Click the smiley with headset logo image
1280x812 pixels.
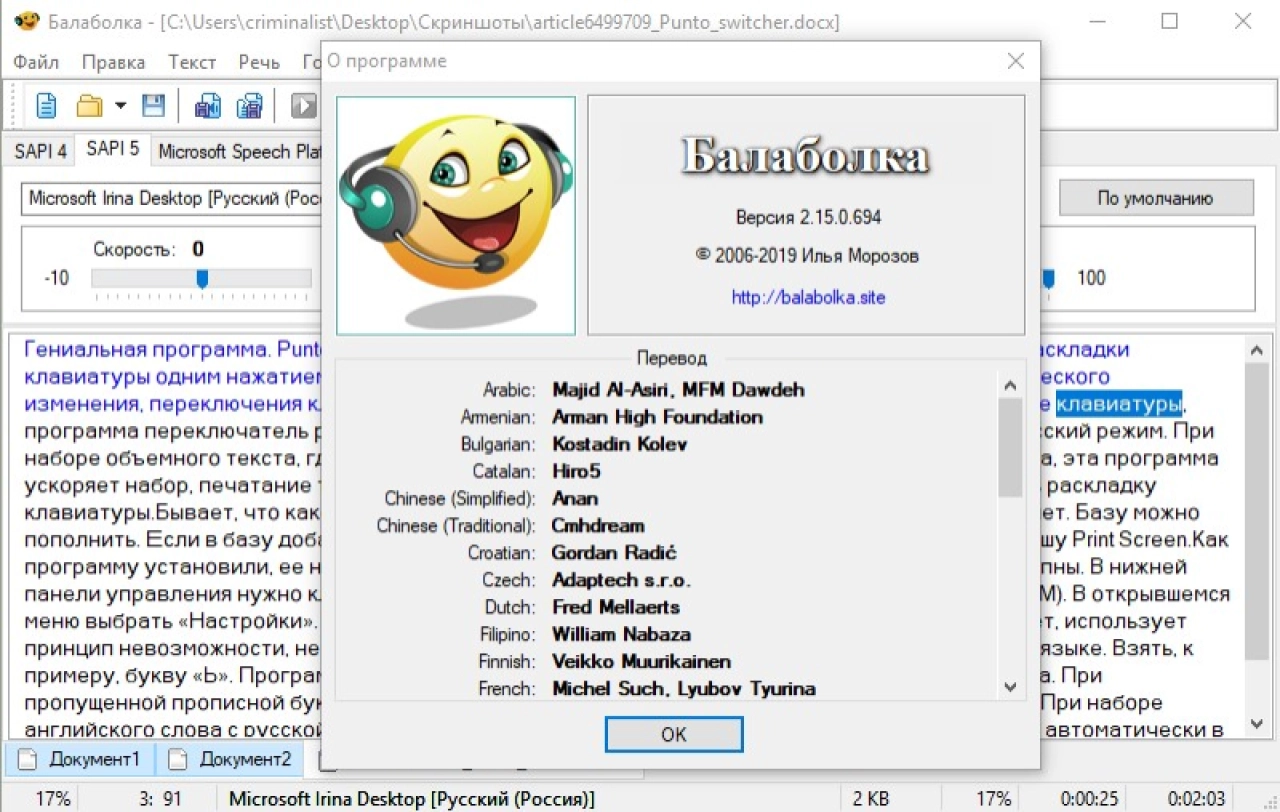pyautogui.click(x=456, y=215)
